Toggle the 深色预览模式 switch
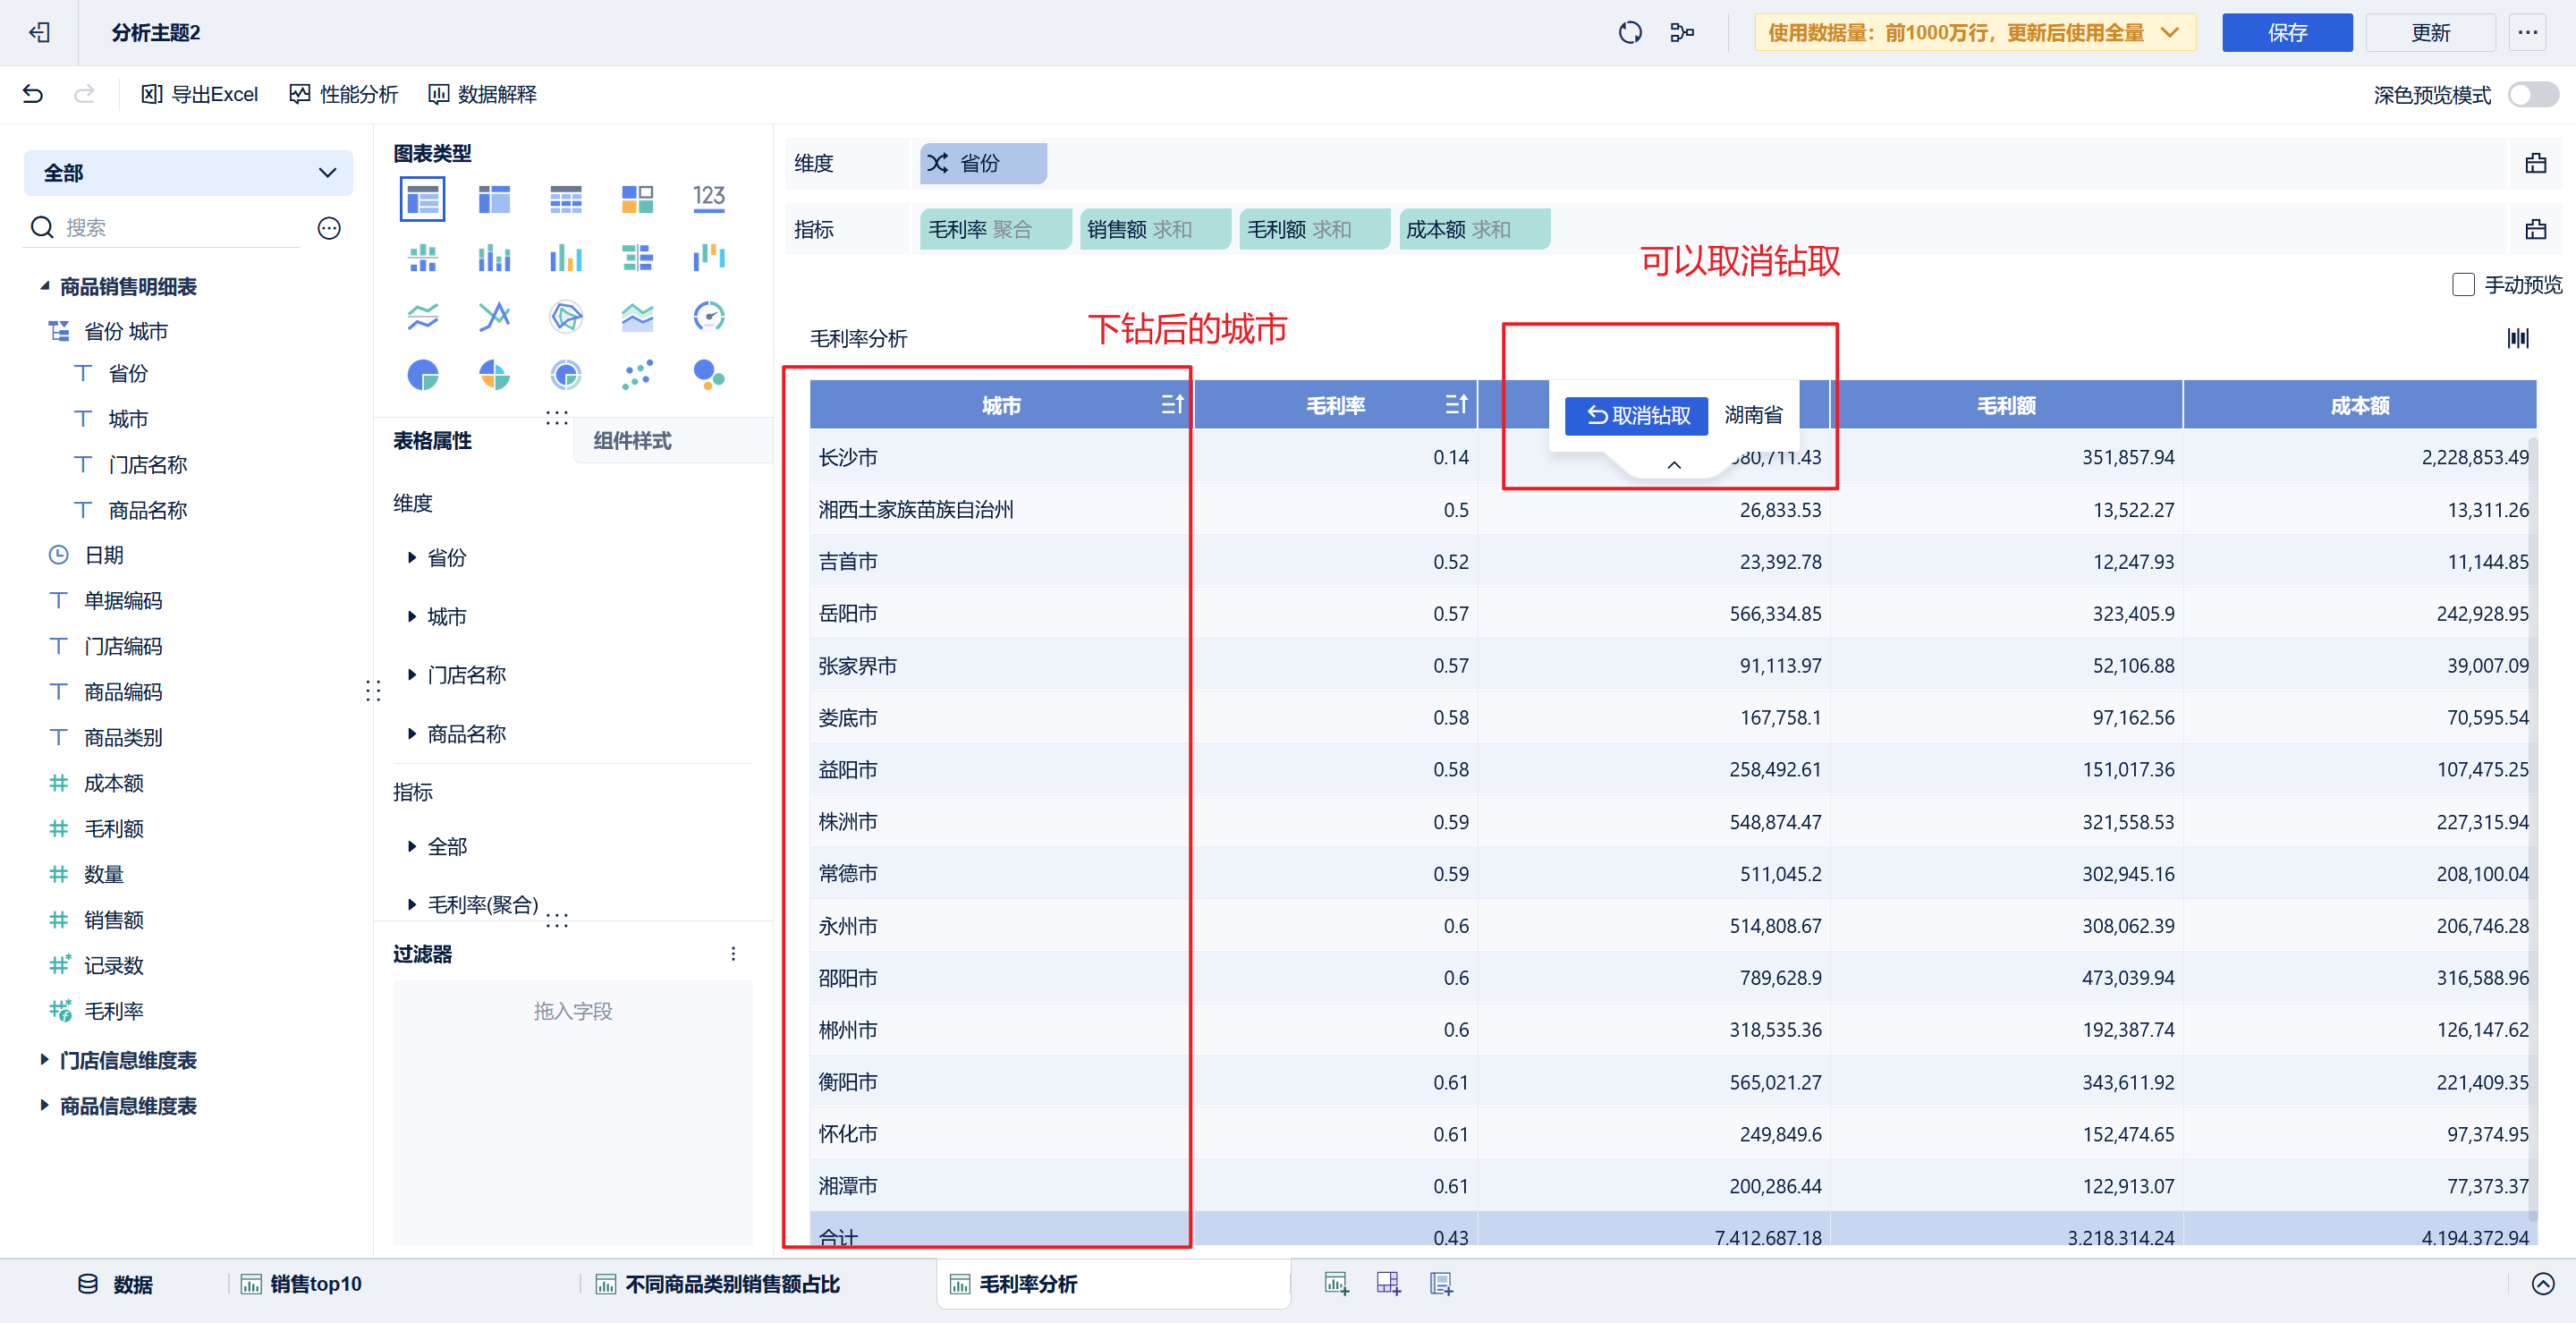 [2532, 95]
